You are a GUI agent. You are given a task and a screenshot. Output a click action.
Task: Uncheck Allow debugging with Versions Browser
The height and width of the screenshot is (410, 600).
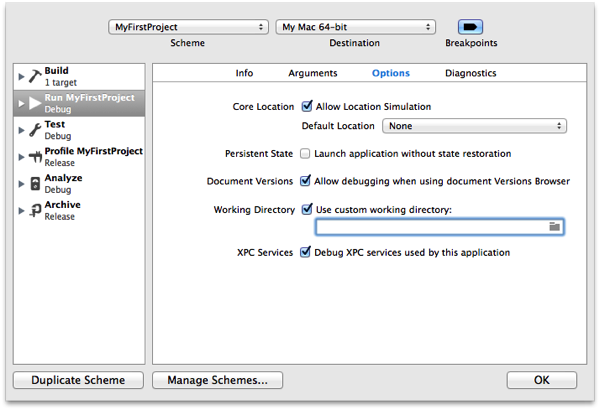305,181
